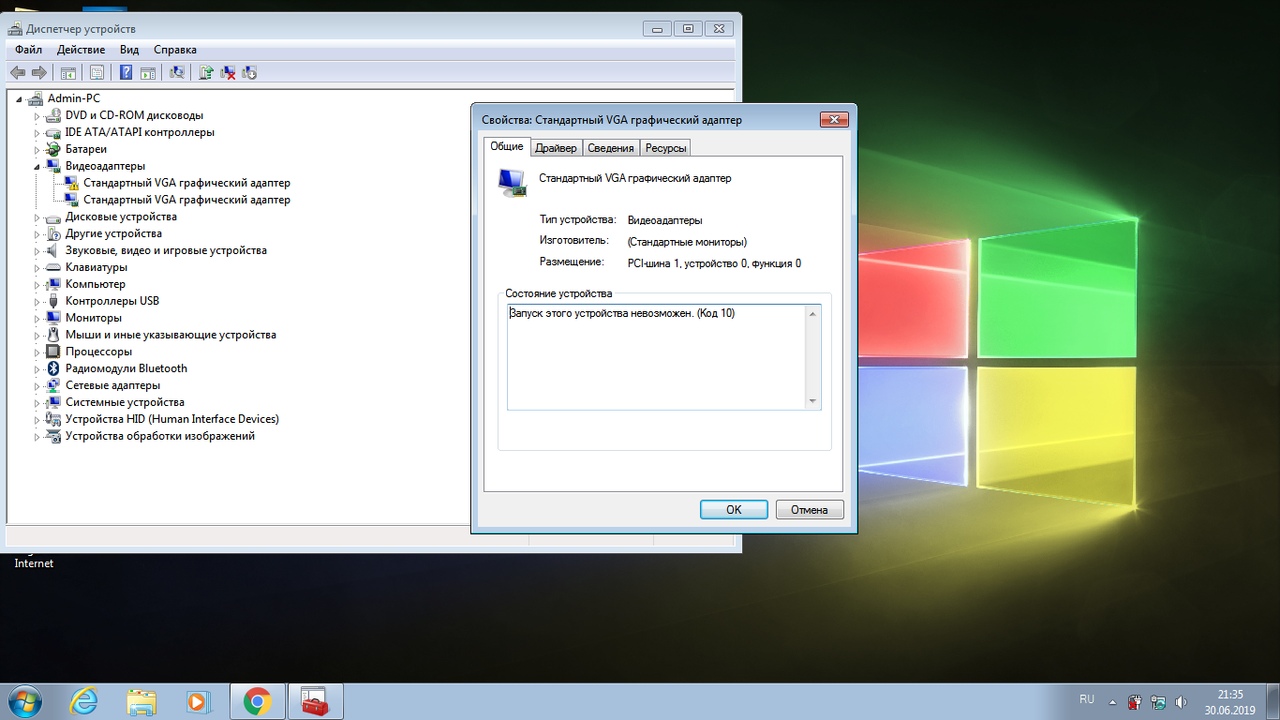Launch Internet Explorer from the taskbar
This screenshot has height=720, width=1280.
click(x=84, y=702)
